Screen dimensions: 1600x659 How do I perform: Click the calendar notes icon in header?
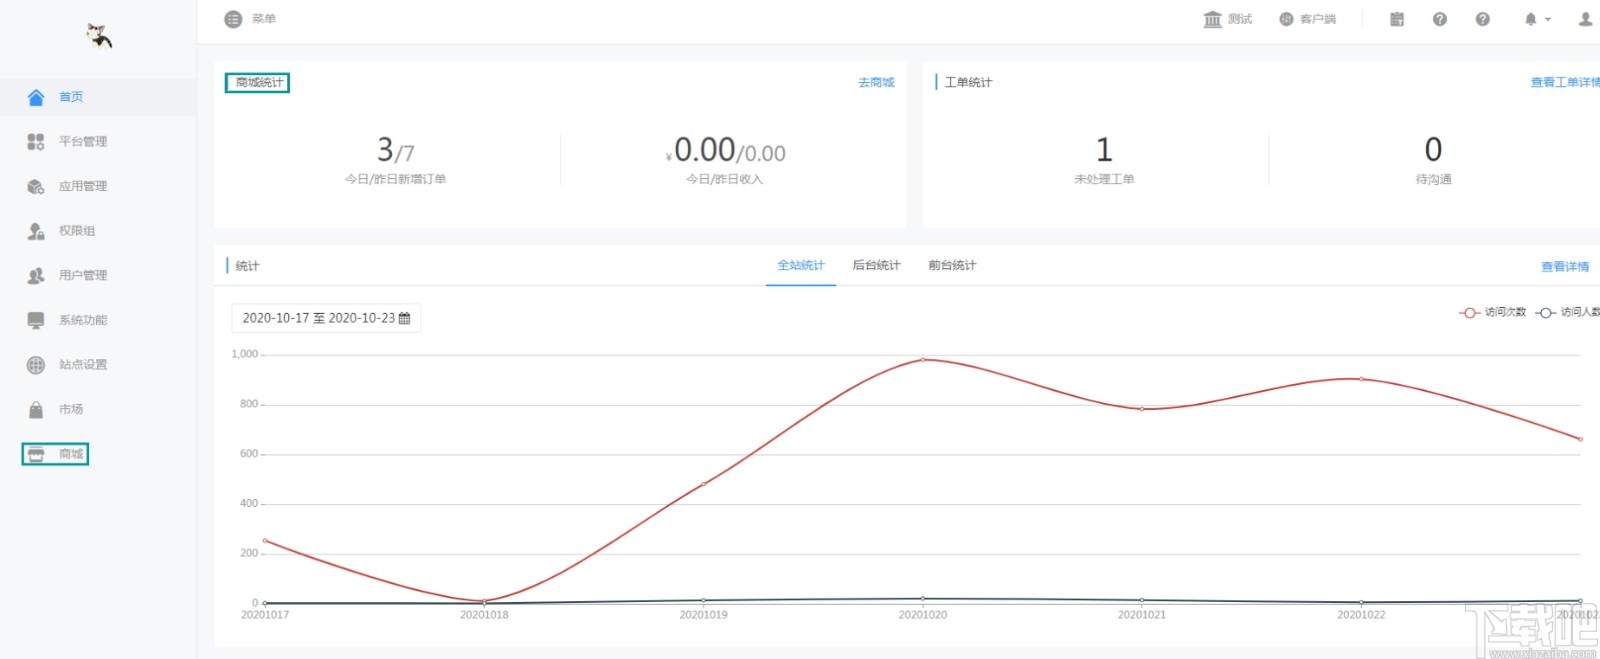click(1397, 19)
